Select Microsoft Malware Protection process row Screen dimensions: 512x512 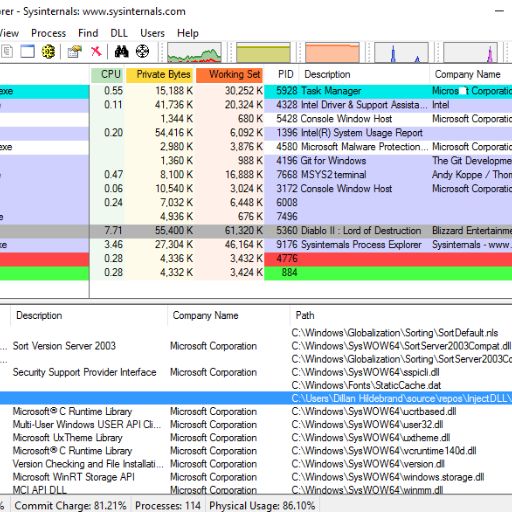tap(256, 147)
